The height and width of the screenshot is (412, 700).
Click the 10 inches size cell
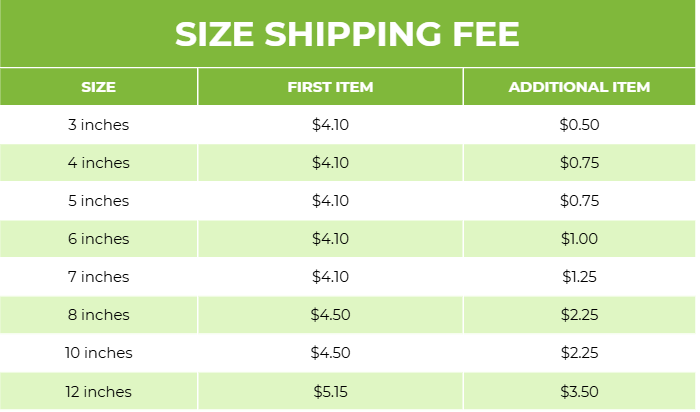tap(98, 353)
